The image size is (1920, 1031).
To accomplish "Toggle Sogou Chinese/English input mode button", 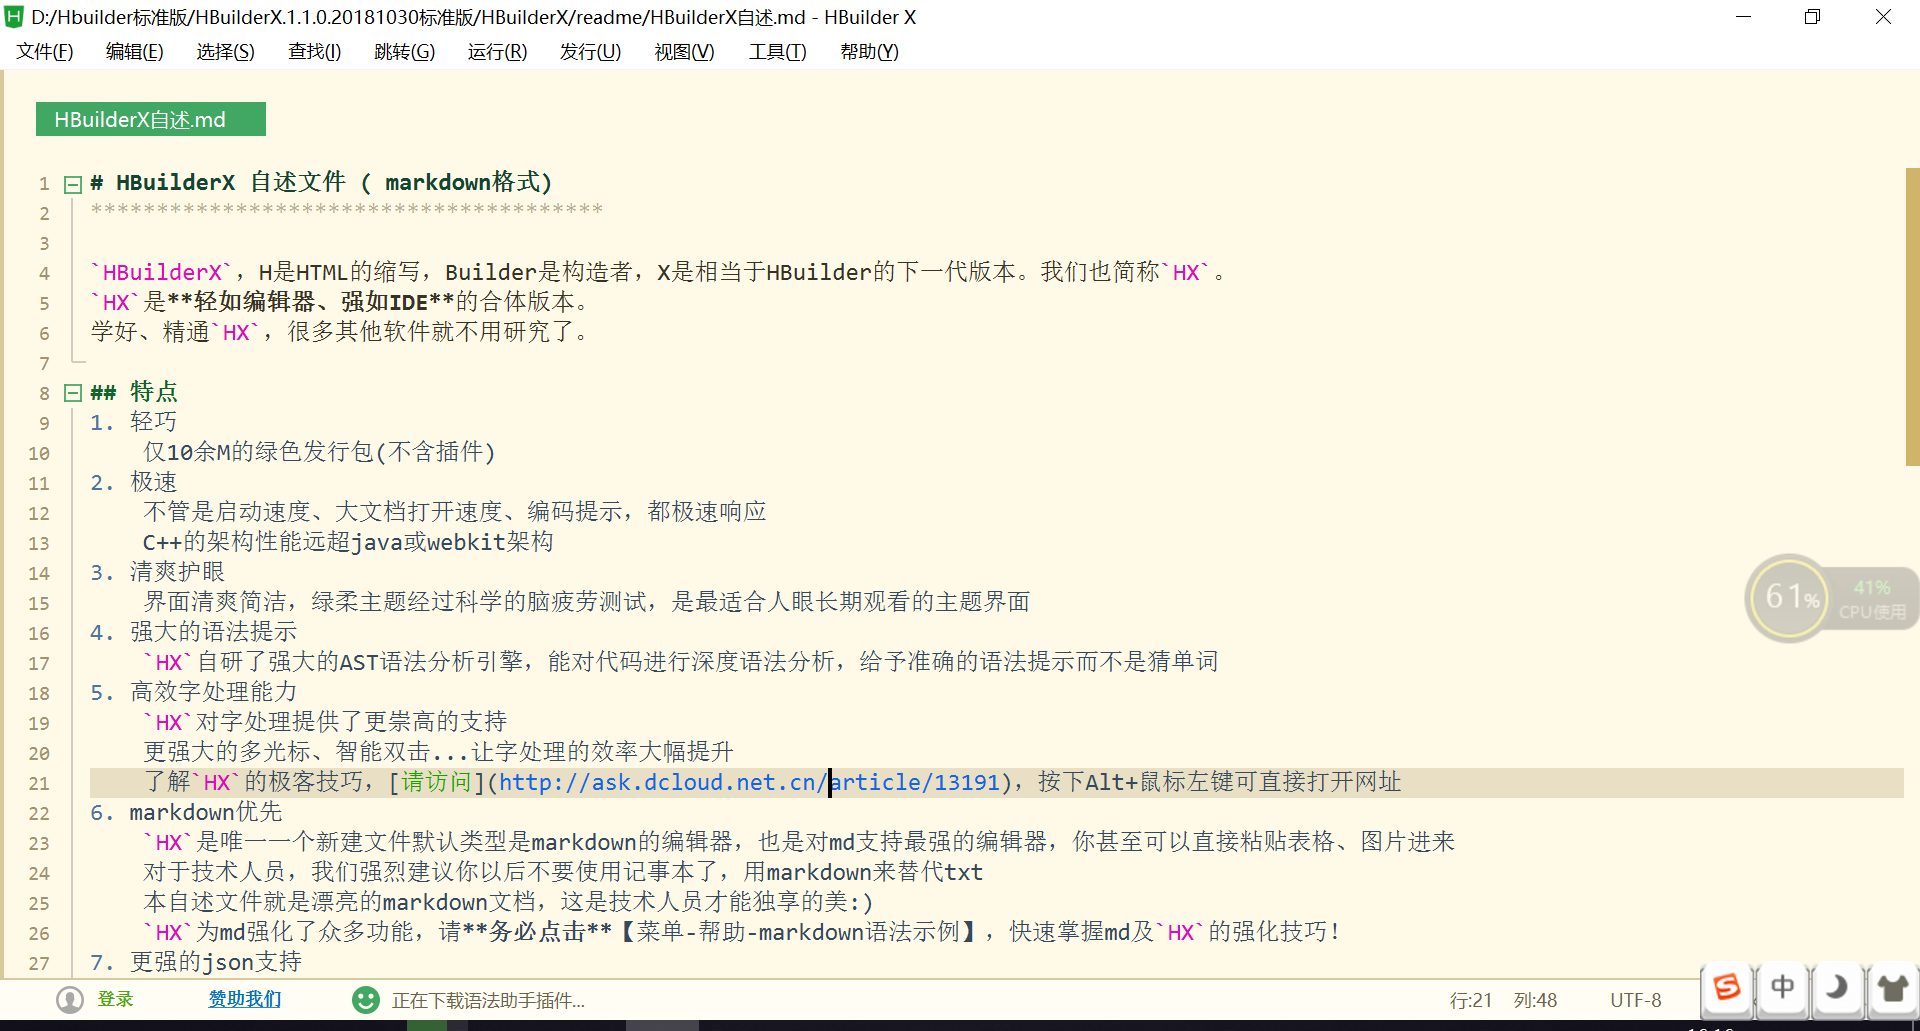I will (x=1782, y=988).
